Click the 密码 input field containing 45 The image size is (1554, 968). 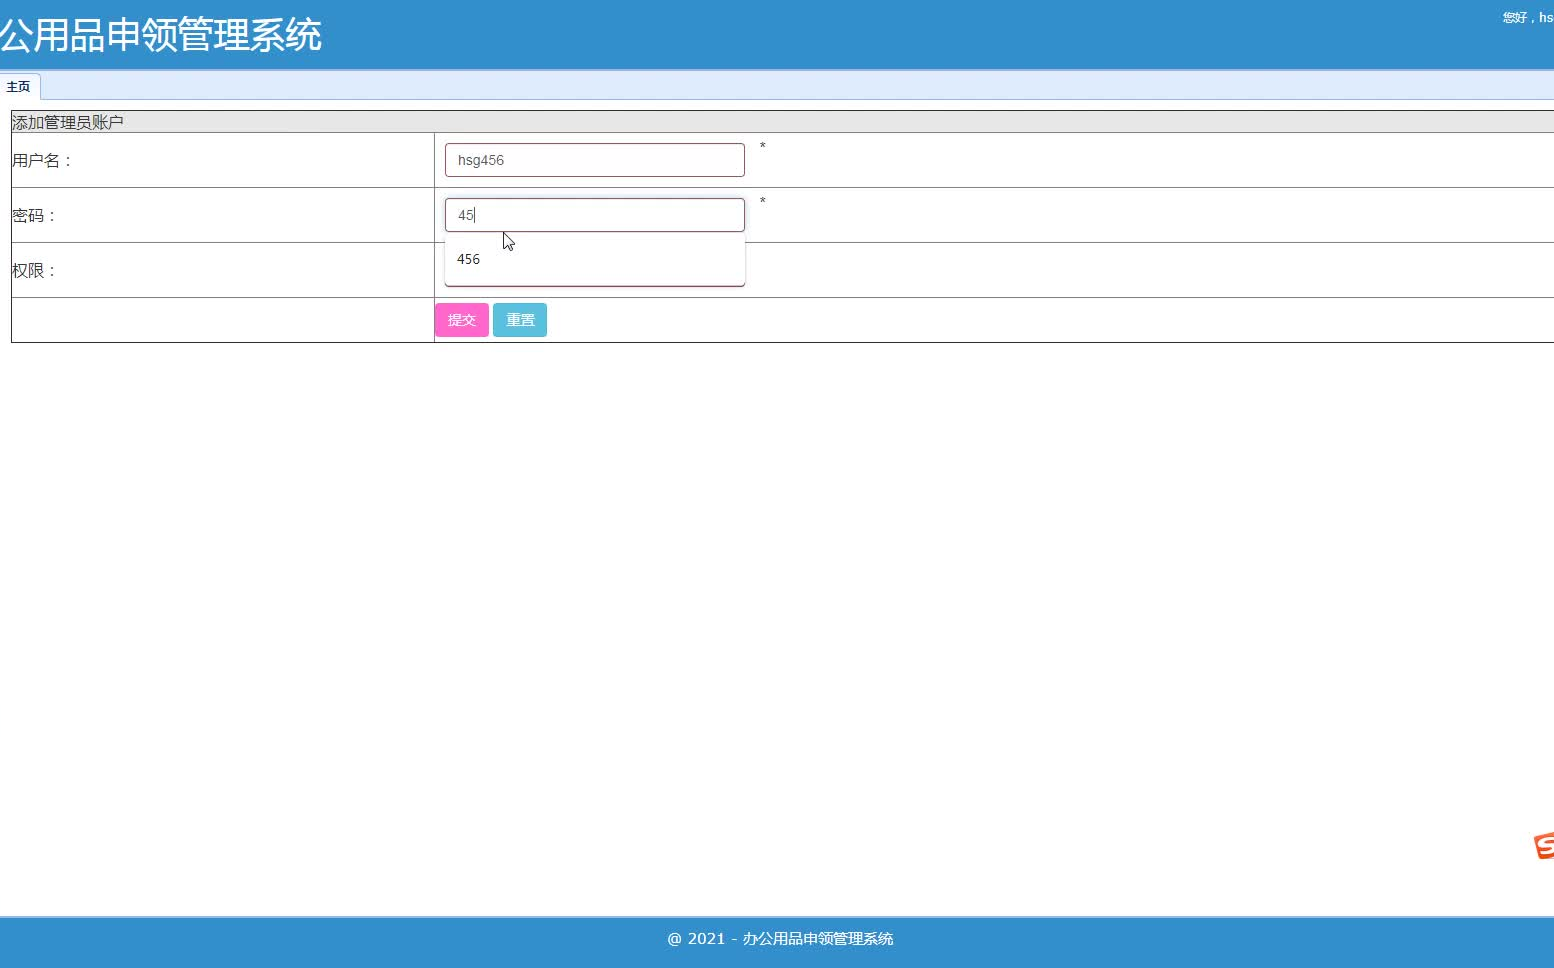pos(595,215)
